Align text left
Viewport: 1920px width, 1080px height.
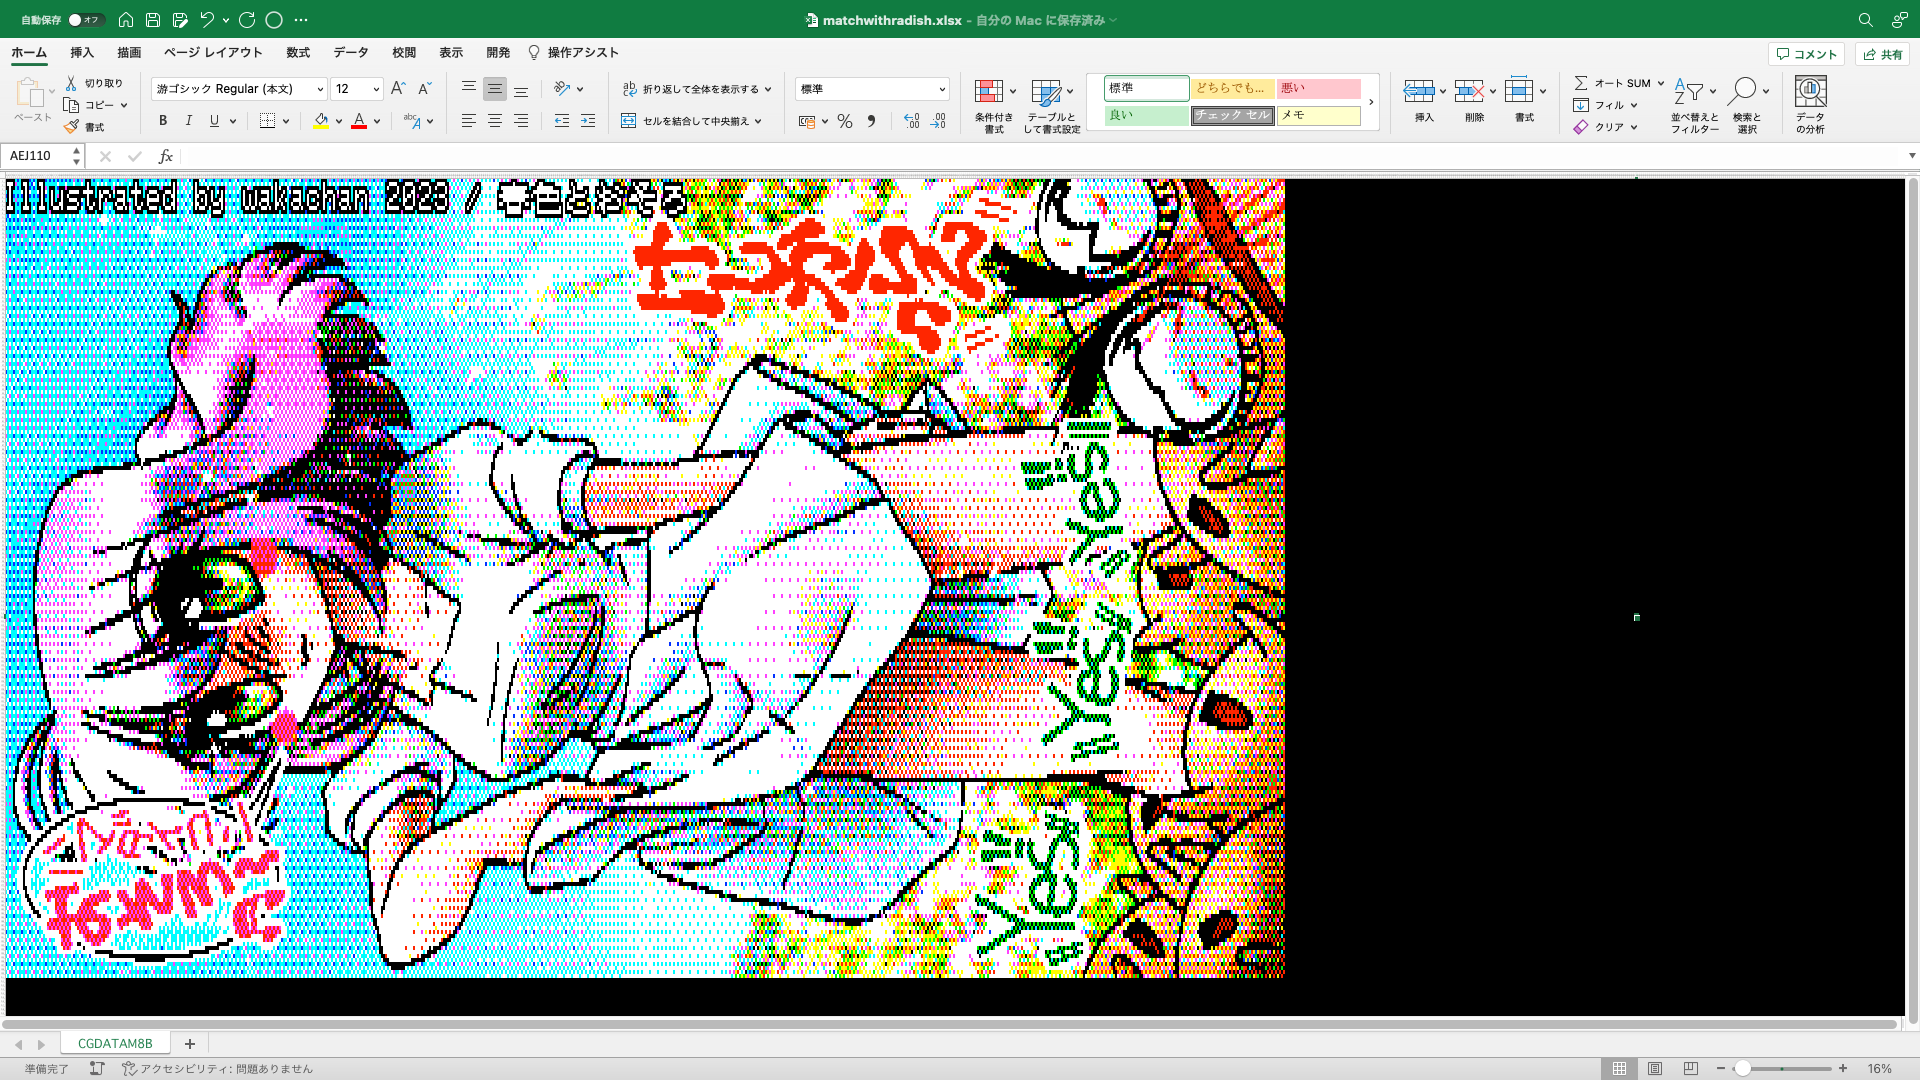point(468,121)
